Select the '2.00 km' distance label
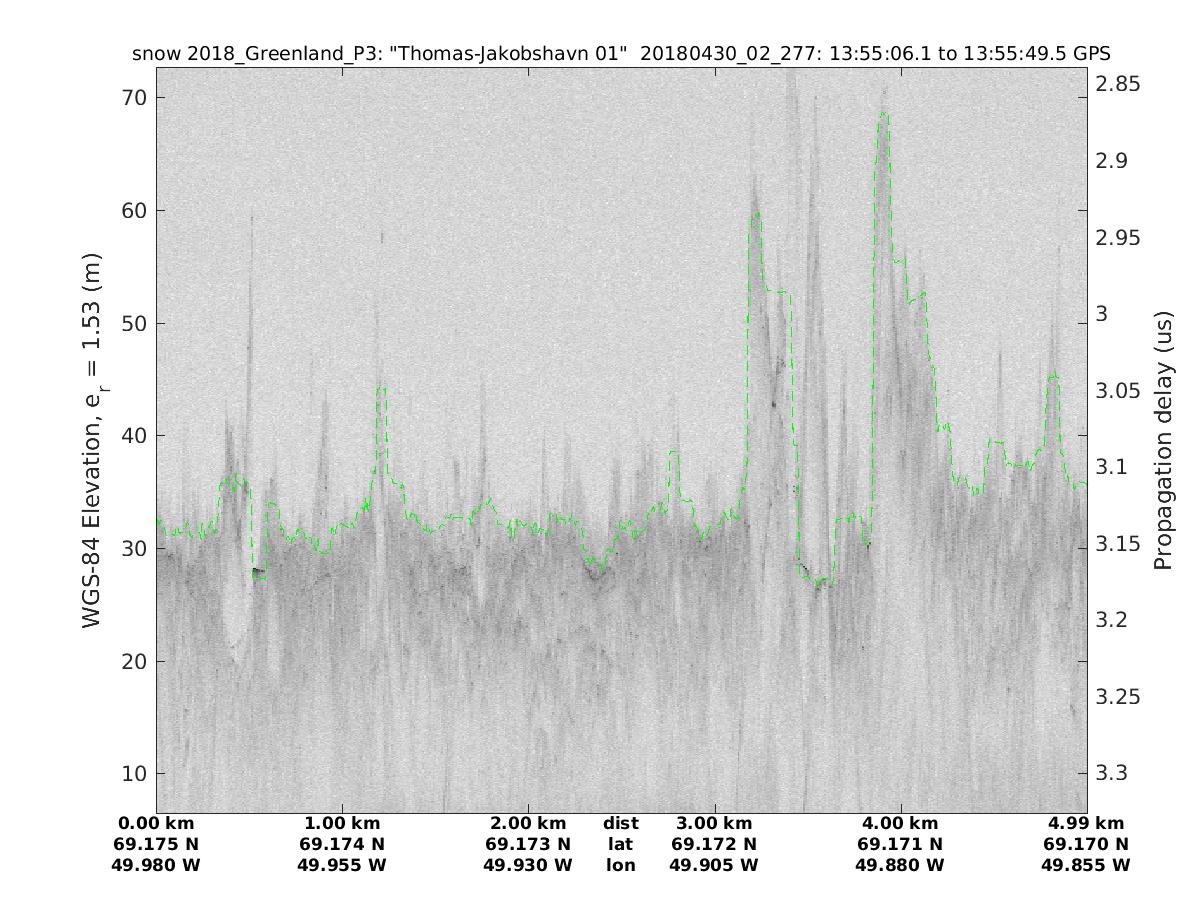Viewport: 1200px width, 900px height. (528, 823)
